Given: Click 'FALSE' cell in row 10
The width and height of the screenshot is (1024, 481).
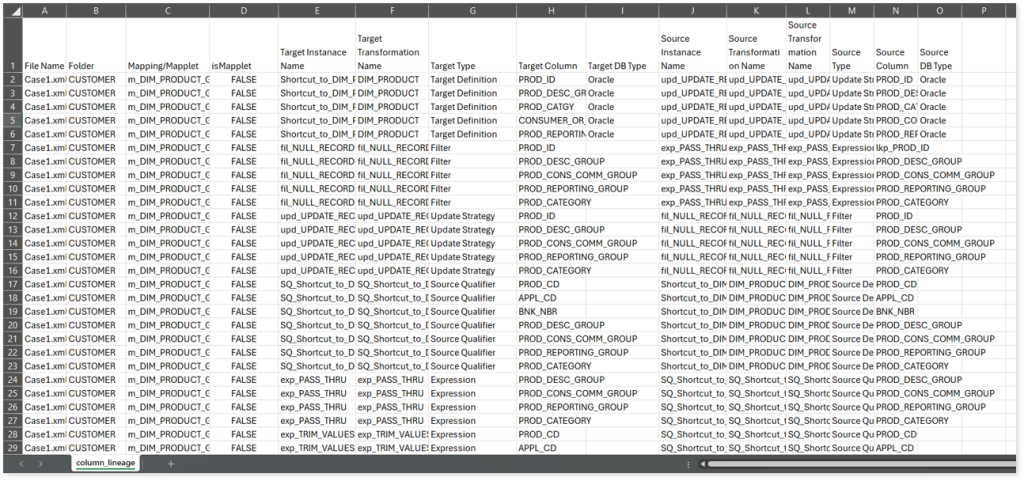Looking at the screenshot, I should point(244,189).
